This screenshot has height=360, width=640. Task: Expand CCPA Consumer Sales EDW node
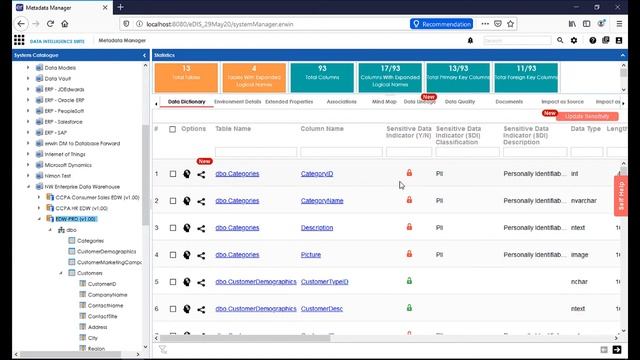[x=39, y=197]
